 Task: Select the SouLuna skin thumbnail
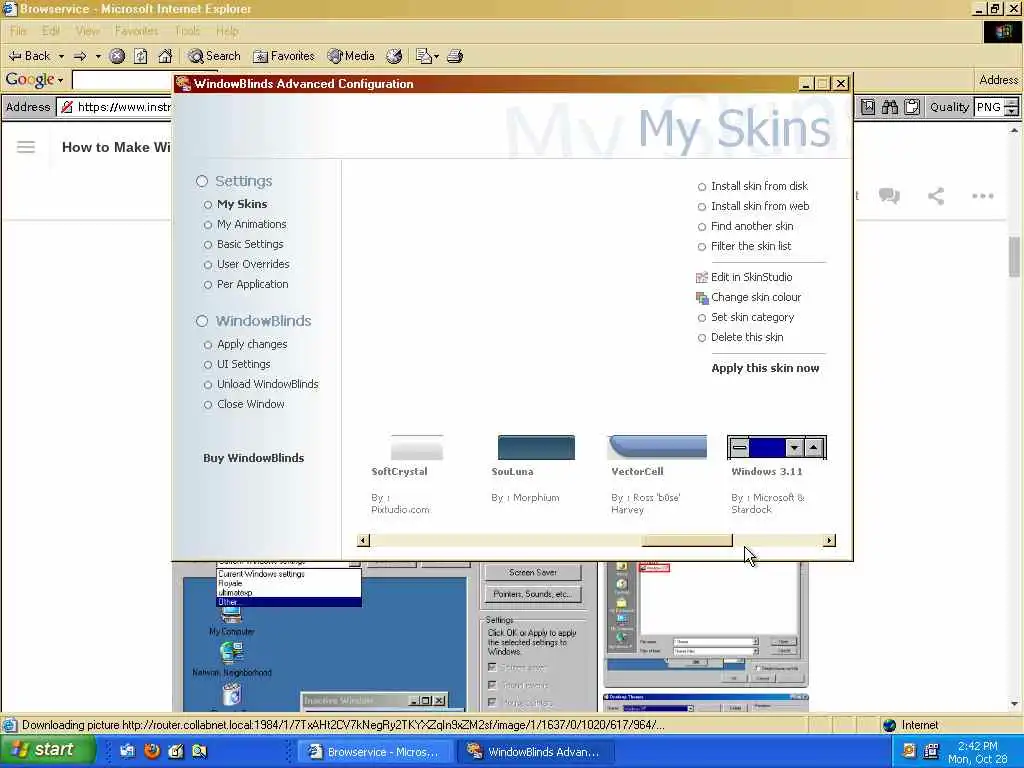point(536,448)
